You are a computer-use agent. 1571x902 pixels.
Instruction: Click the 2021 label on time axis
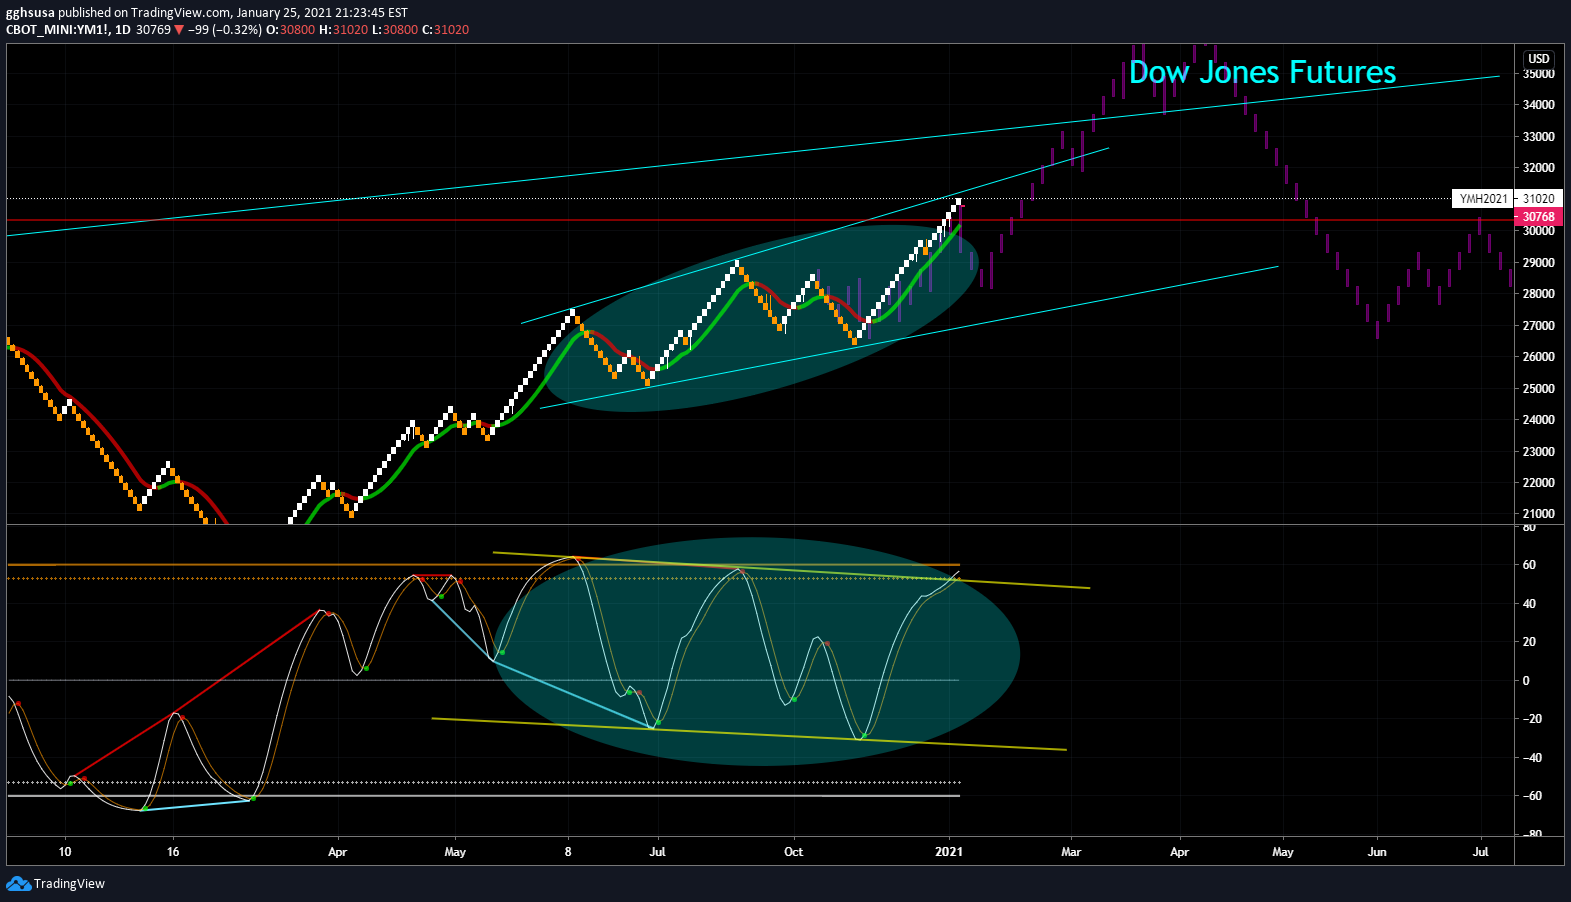click(x=949, y=852)
